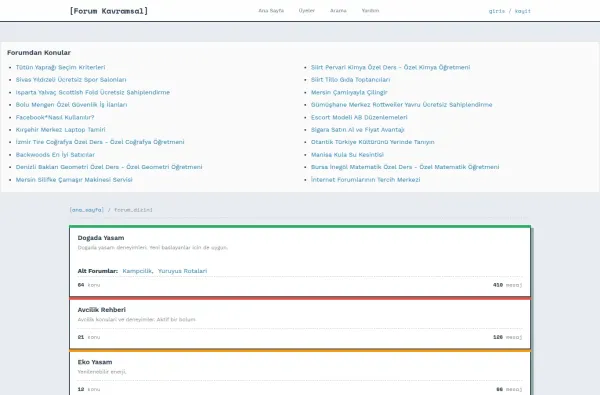Viewport: 600px width, 395px height.
Task: Open Bolu Mengen Özel Güvenlik İş İlanları
Action: point(72,104)
